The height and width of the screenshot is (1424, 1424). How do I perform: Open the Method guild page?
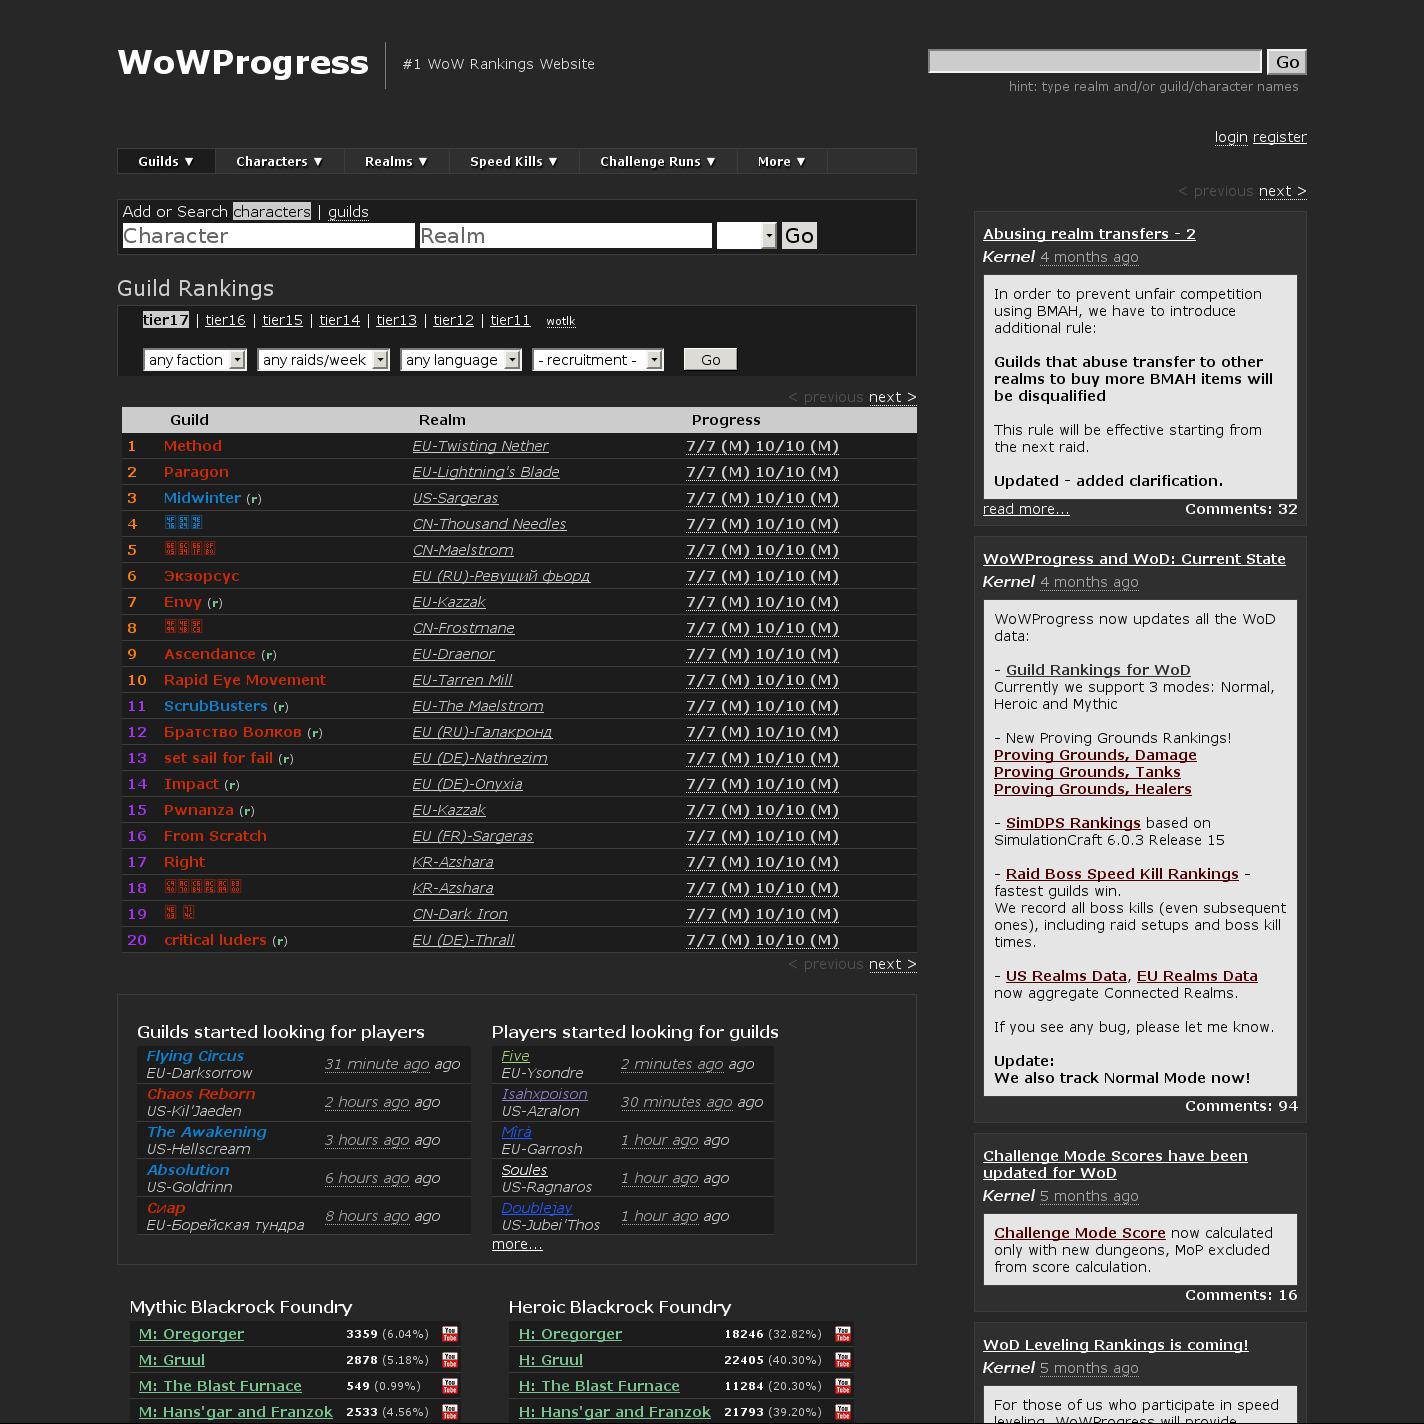click(x=193, y=446)
